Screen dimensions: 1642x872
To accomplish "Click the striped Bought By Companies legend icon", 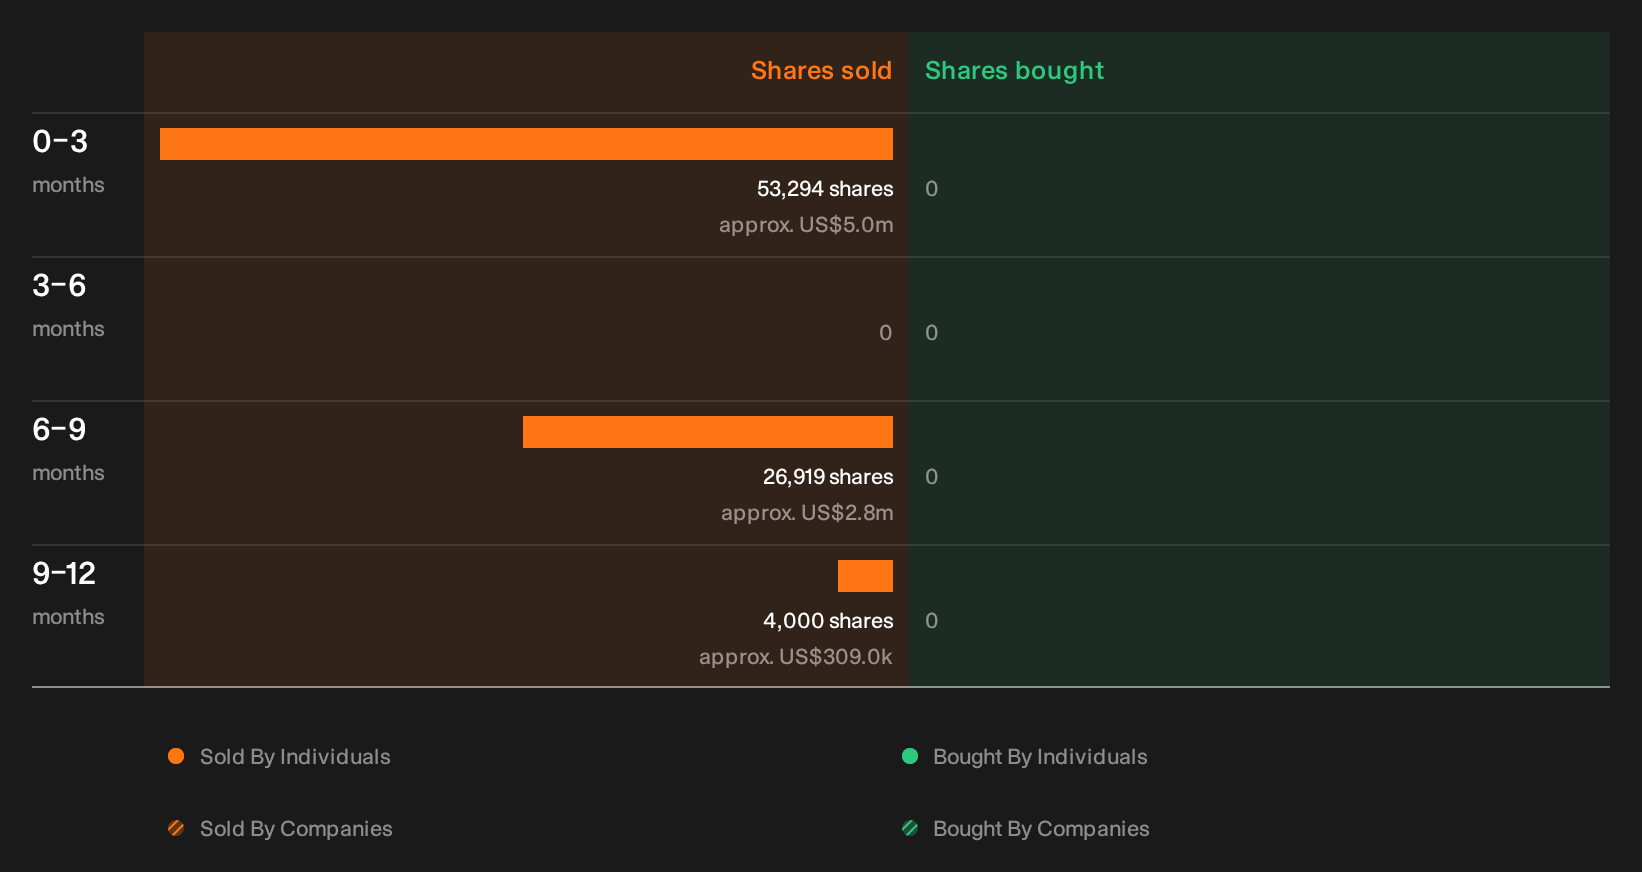I will pyautogui.click(x=910, y=828).
